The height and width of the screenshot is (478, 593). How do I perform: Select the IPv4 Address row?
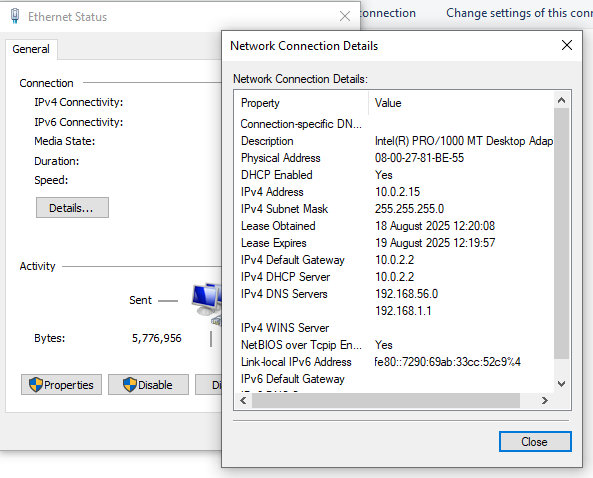pyautogui.click(x=394, y=192)
